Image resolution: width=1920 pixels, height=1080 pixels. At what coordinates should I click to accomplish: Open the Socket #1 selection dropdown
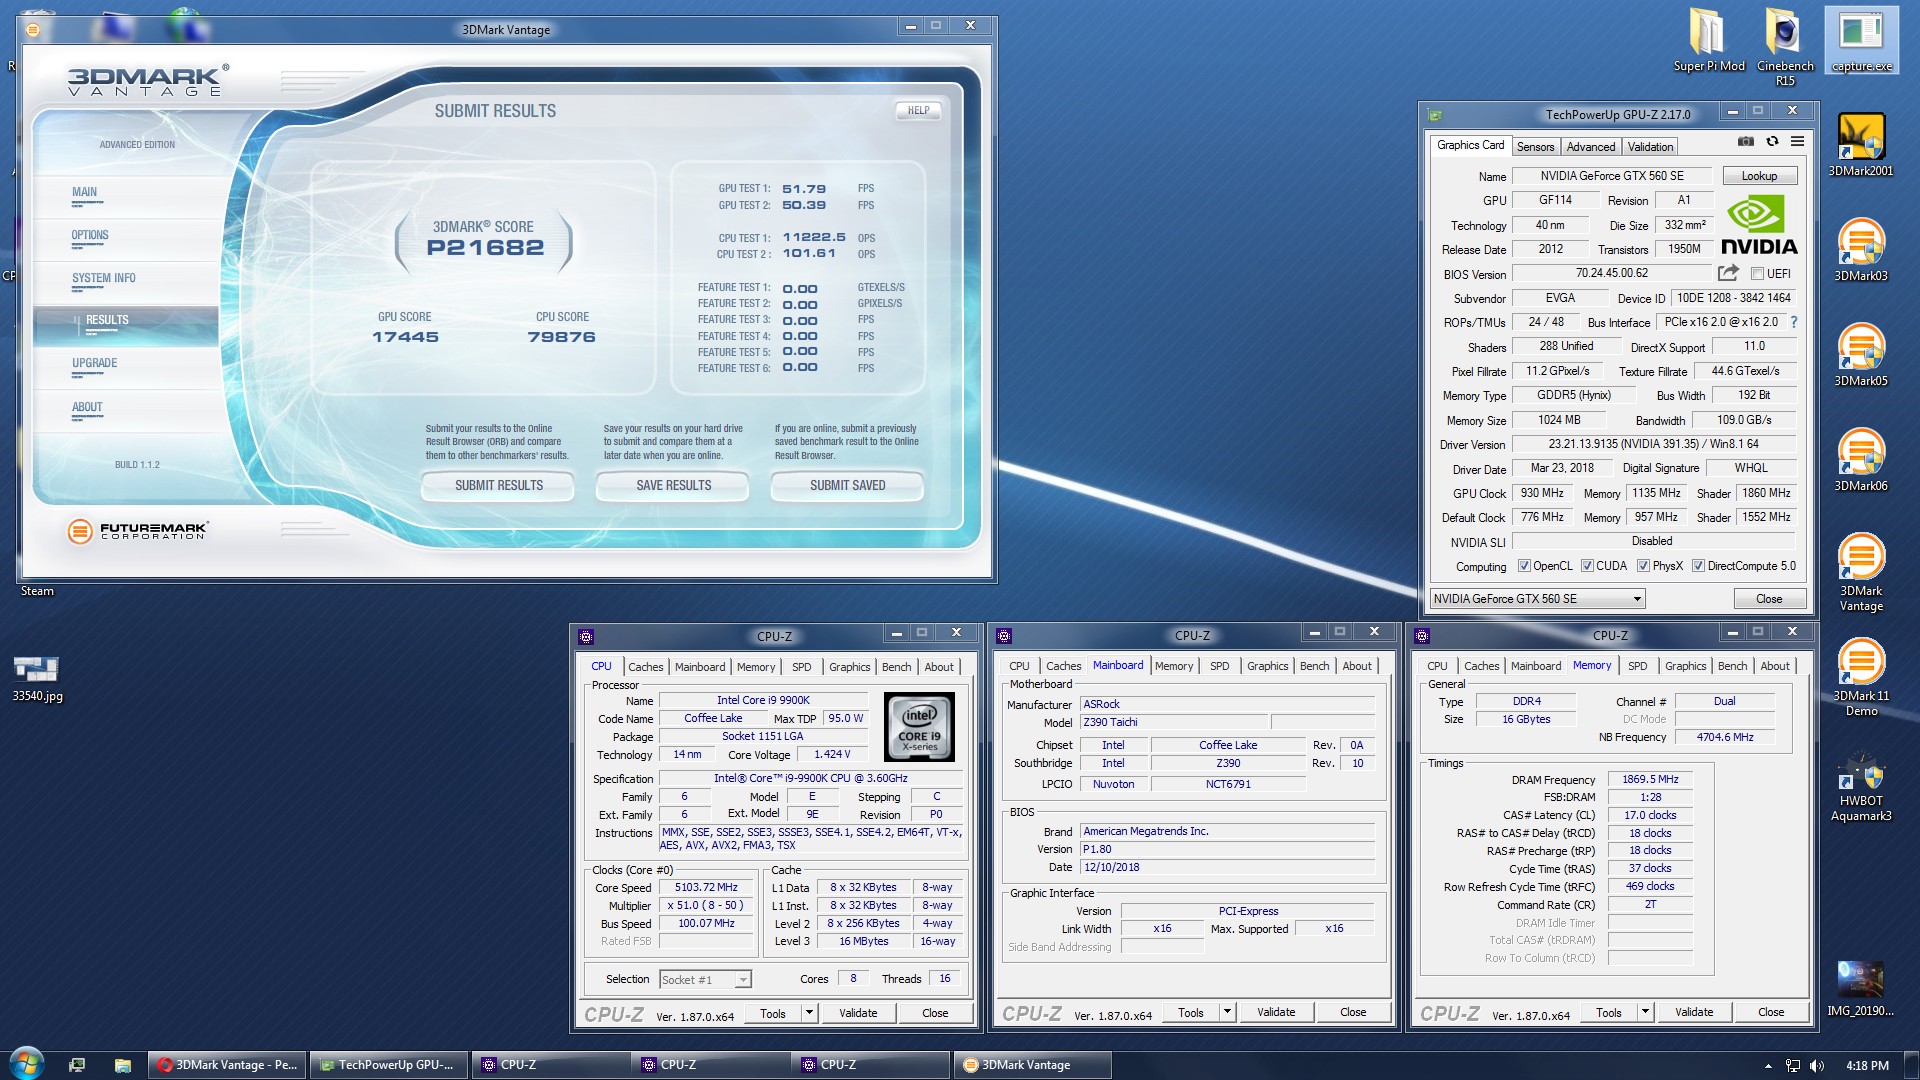click(x=705, y=980)
